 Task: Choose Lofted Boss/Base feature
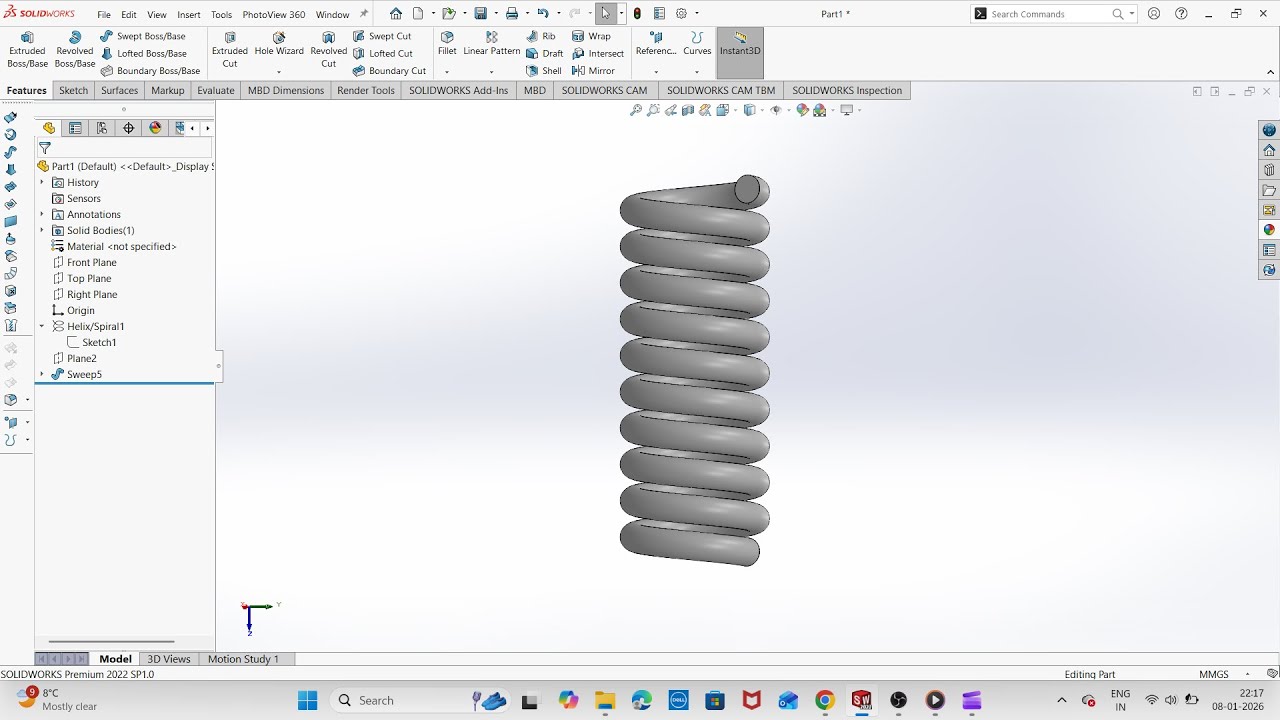143,54
